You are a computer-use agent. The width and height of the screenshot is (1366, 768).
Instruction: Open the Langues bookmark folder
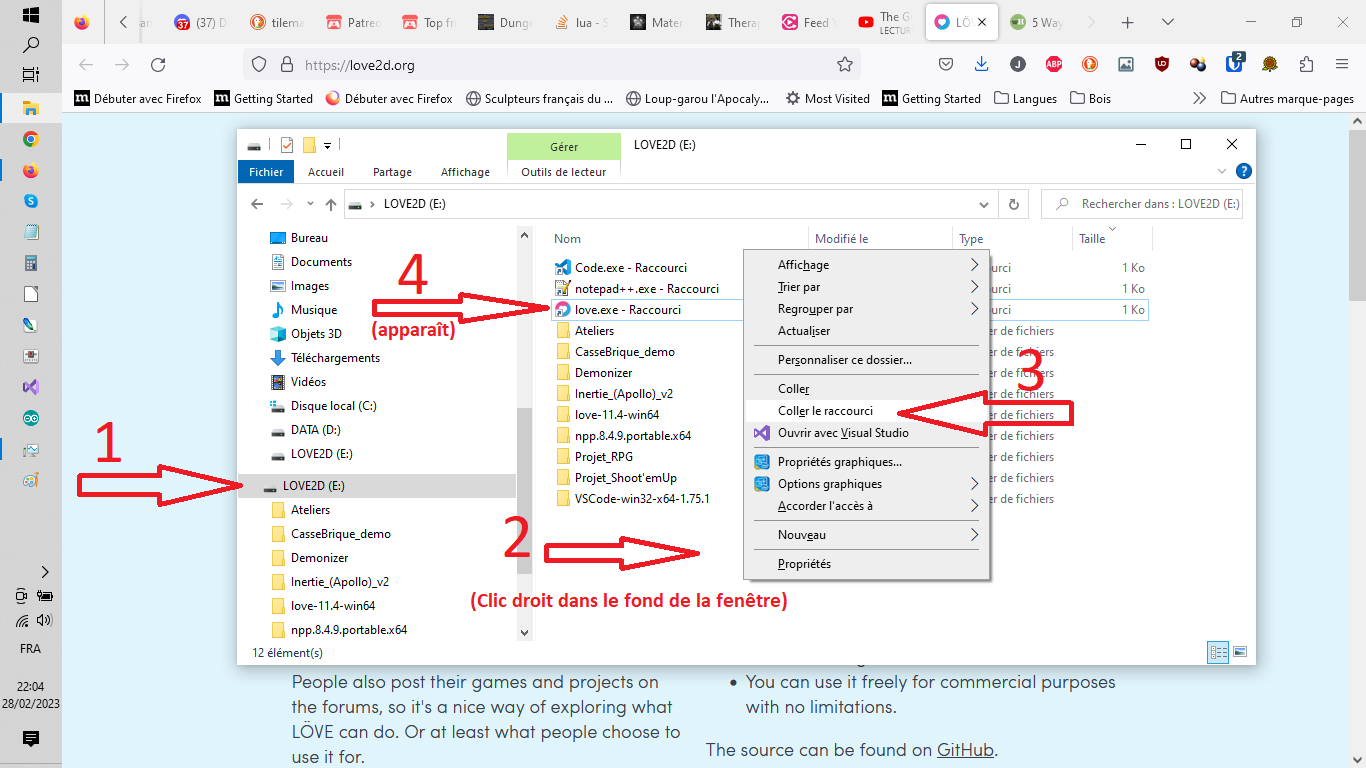[x=1025, y=98]
